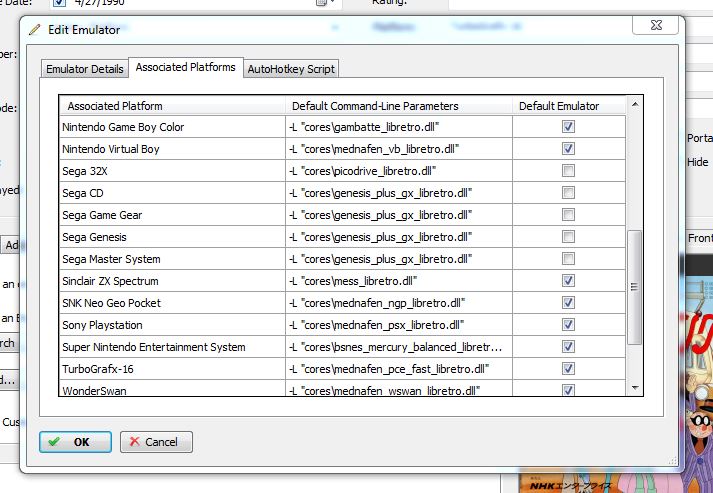Click the scroll down arrow of platforms list
Image resolution: width=713 pixels, height=493 pixels.
[x=635, y=388]
